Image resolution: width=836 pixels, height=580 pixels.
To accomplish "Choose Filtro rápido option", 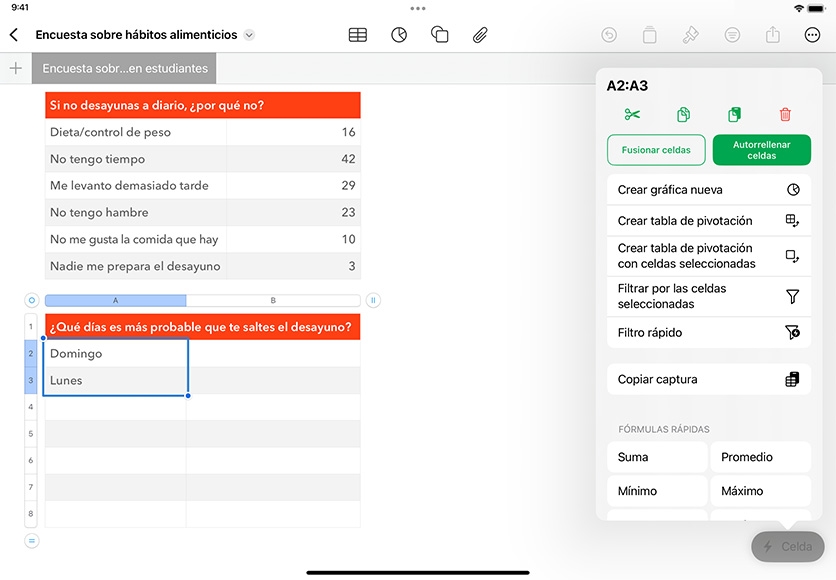I will click(709, 333).
